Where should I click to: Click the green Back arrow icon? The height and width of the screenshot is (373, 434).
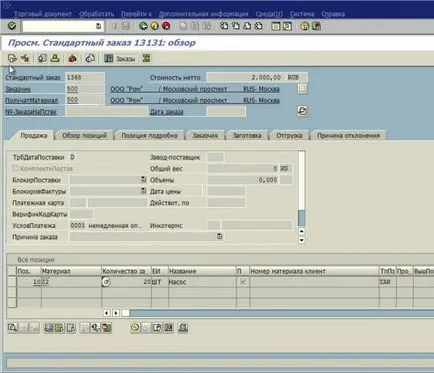point(143,26)
